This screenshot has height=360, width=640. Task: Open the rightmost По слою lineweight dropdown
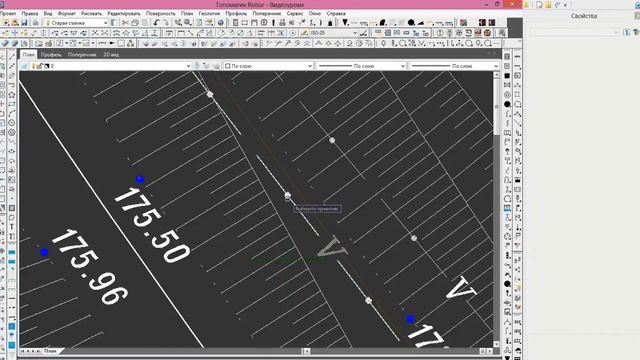(455, 66)
